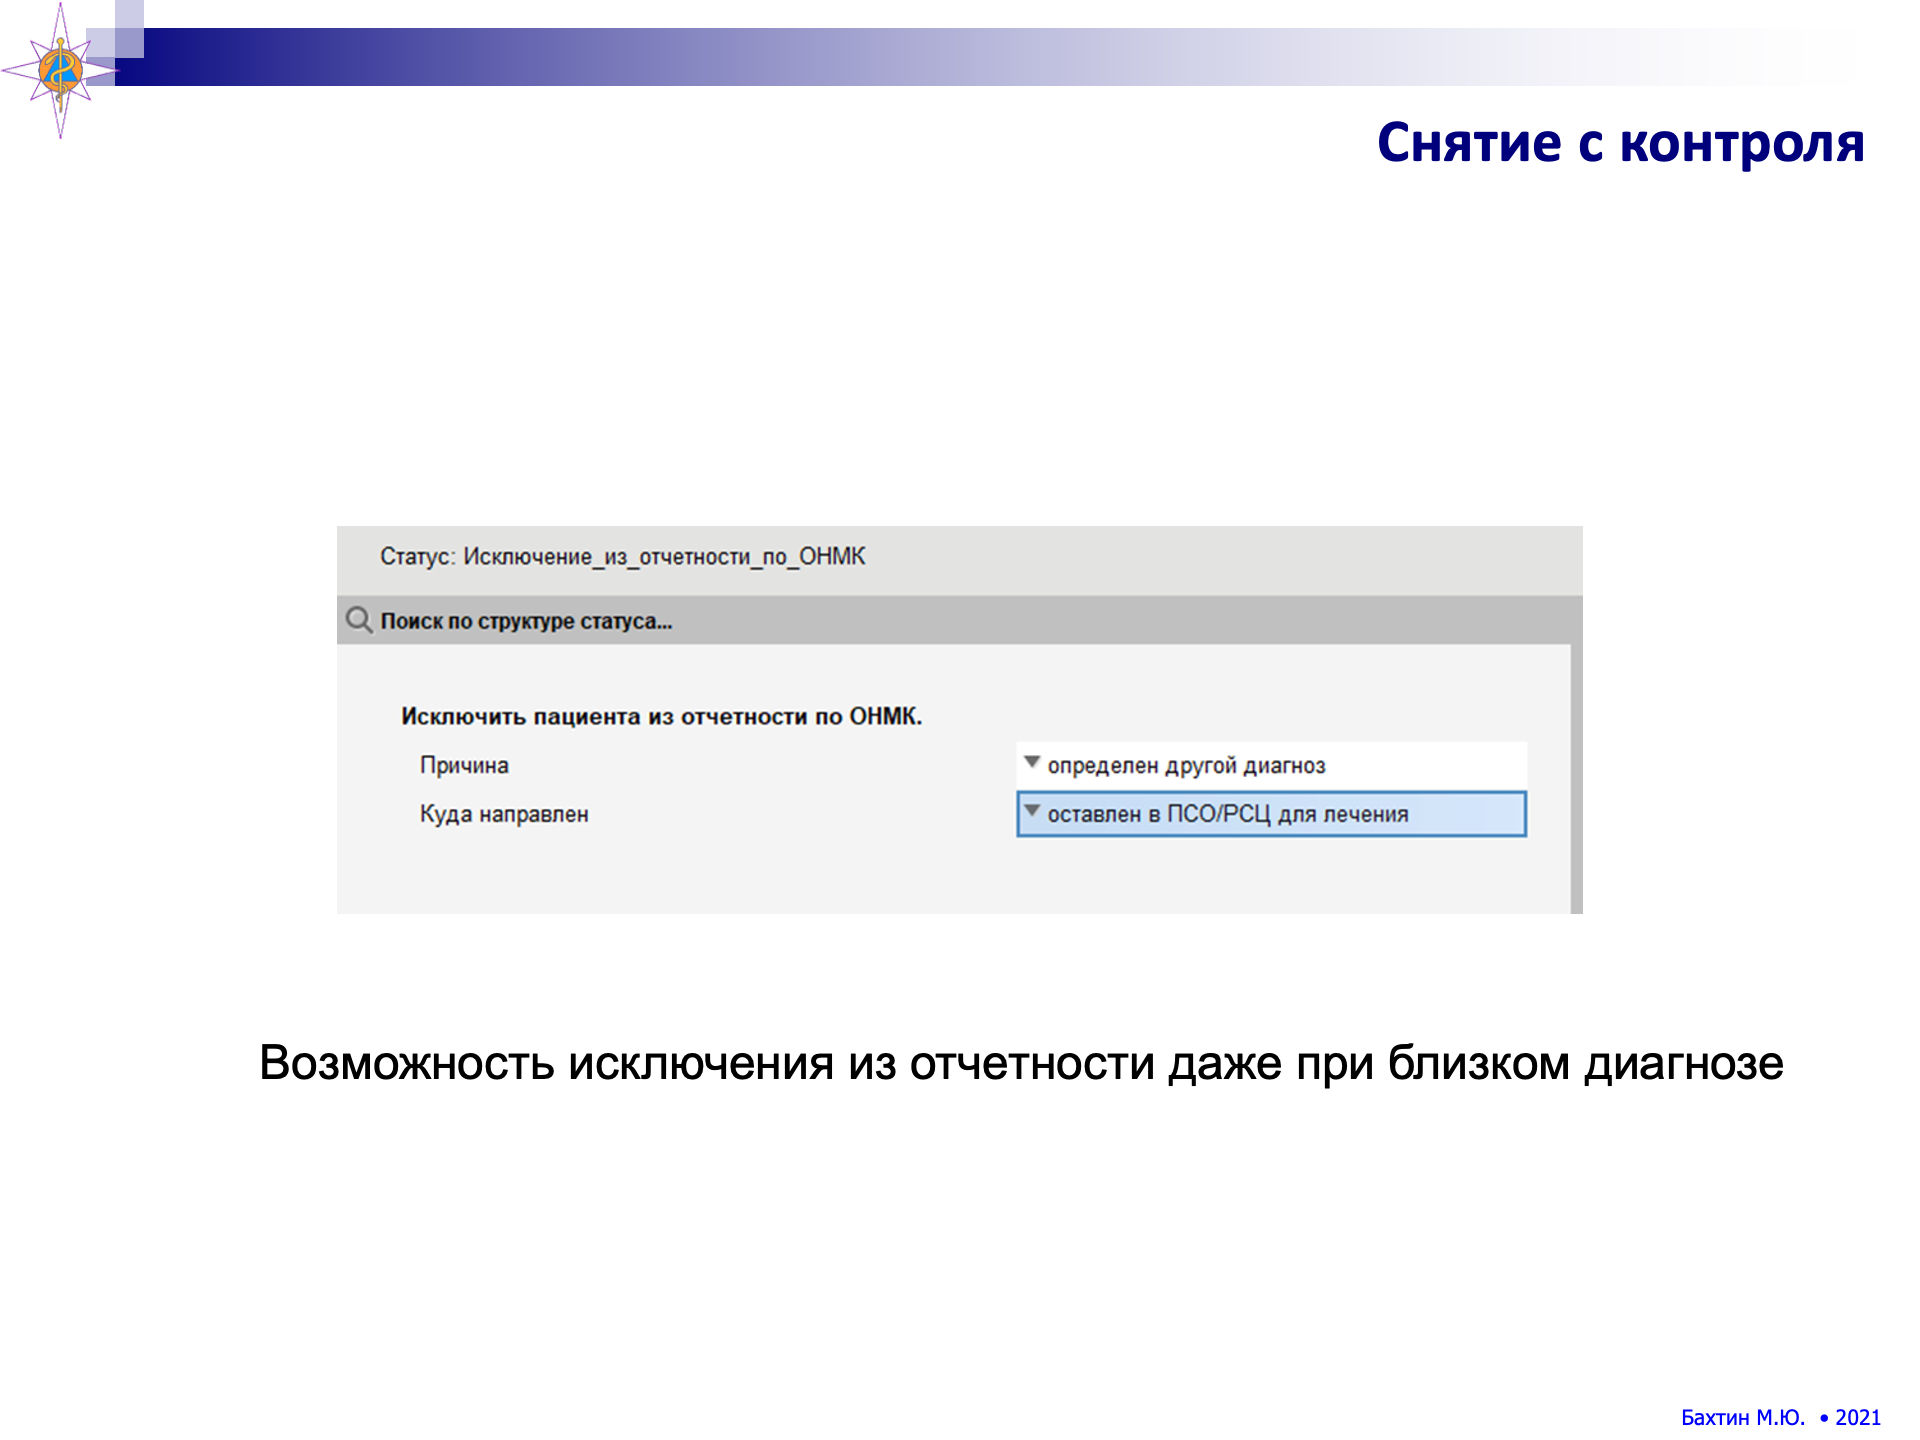Click the star emblem logo
The height and width of the screenshot is (1440, 1920).
[x=60, y=70]
